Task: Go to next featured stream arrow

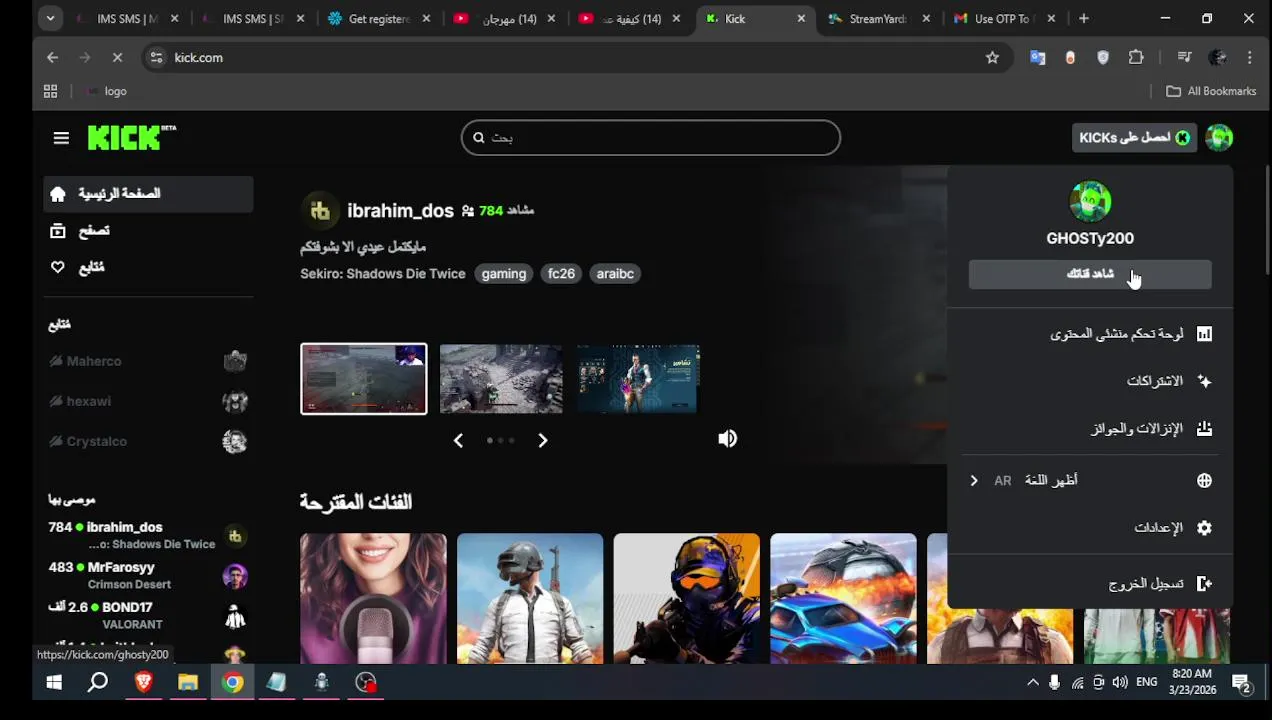Action: point(543,440)
